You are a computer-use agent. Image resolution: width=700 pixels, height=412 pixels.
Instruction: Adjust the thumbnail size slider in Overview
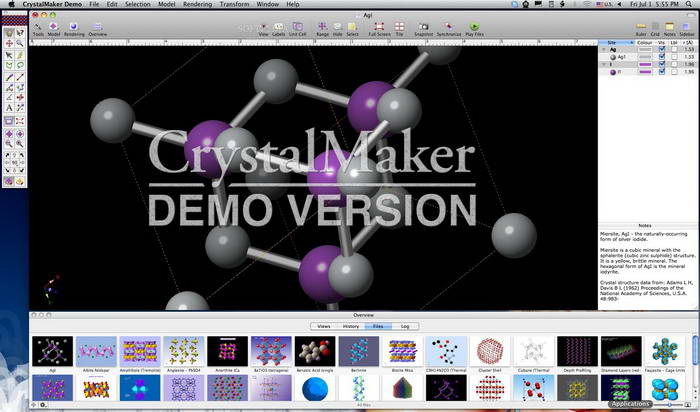[x=670, y=405]
